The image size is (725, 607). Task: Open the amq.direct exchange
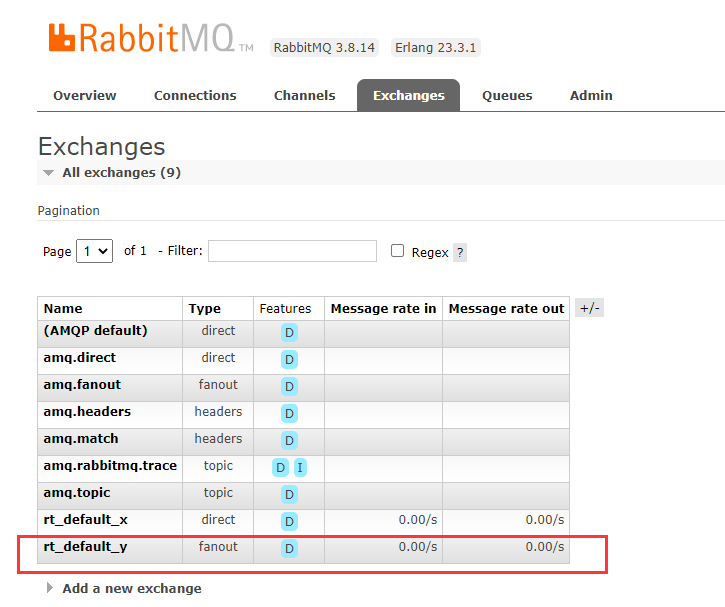[x=80, y=357]
